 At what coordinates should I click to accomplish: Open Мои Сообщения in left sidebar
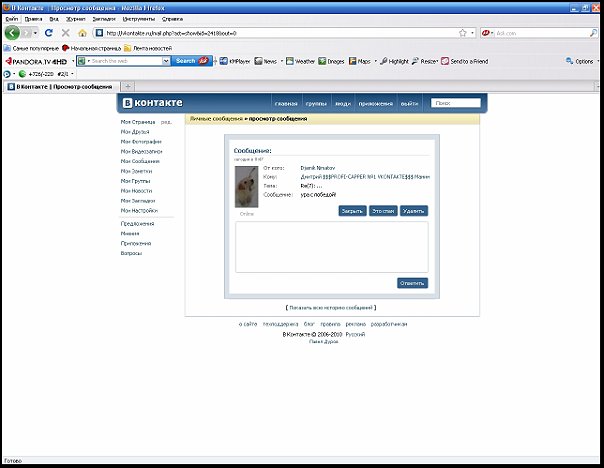click(x=139, y=160)
